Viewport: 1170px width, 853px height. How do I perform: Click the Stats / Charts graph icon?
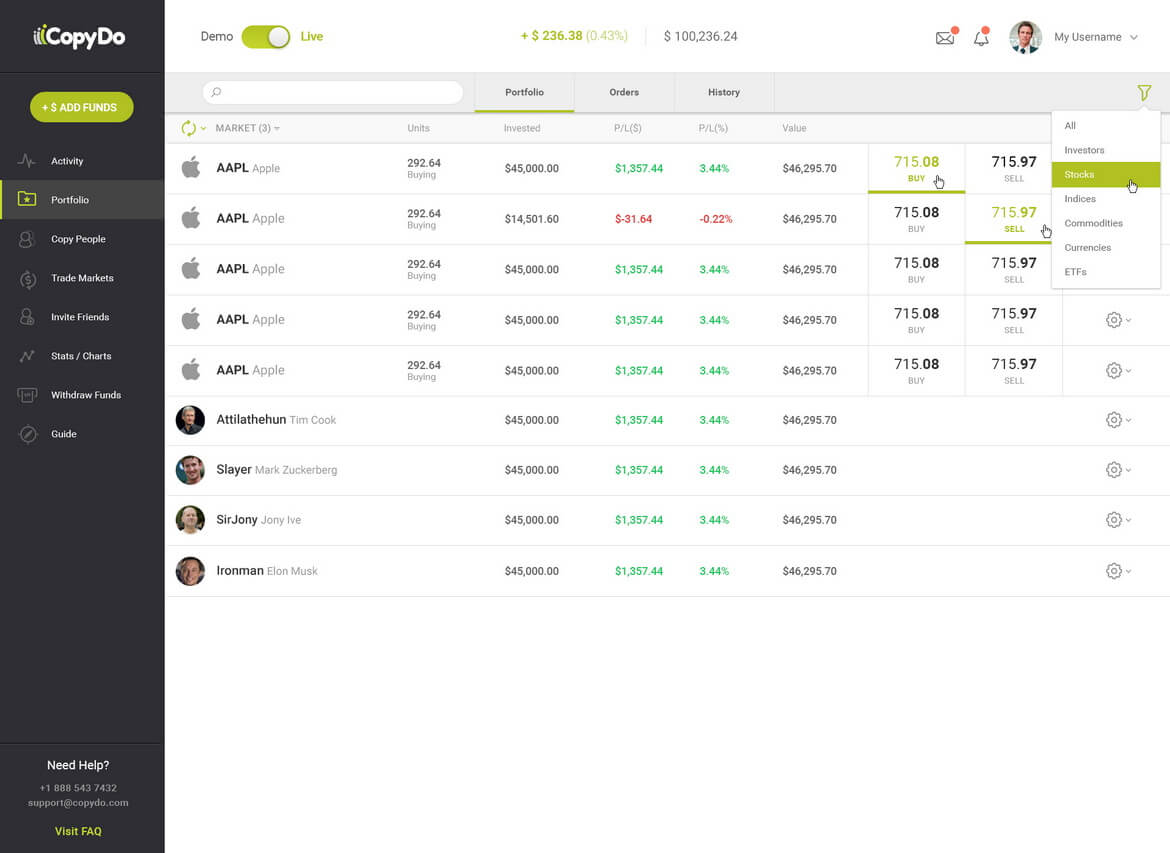[27, 356]
